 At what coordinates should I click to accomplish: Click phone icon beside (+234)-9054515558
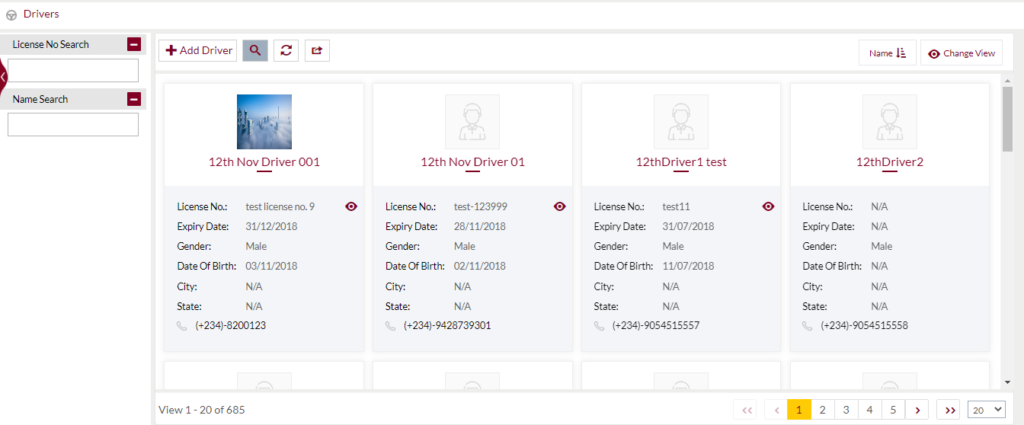pyautogui.click(x=807, y=325)
